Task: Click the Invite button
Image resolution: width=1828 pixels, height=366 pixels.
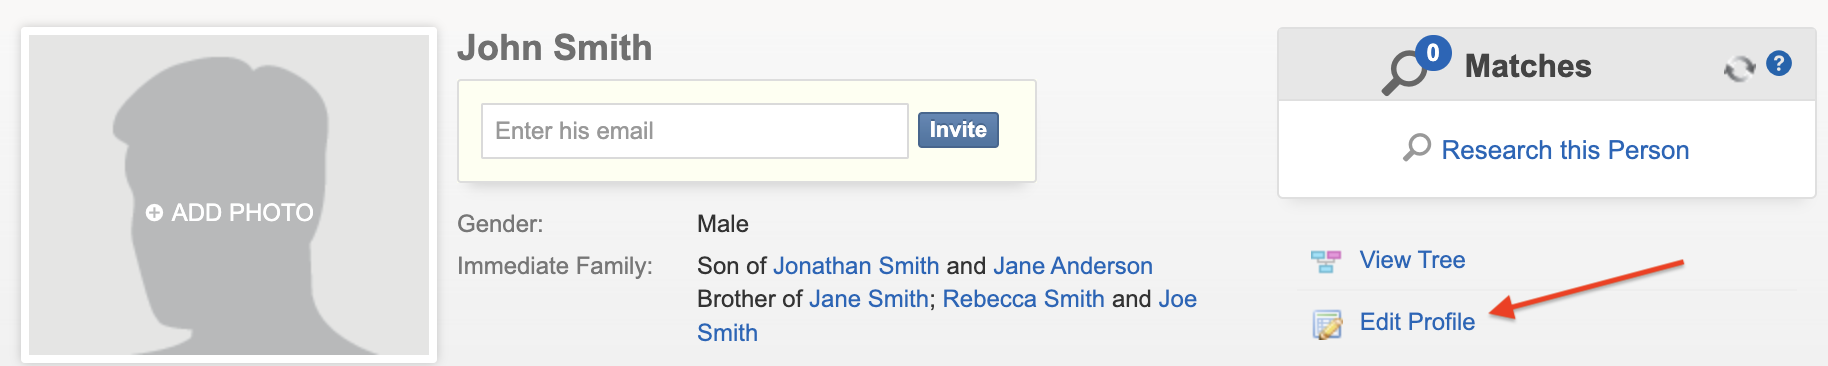Action: click(958, 130)
